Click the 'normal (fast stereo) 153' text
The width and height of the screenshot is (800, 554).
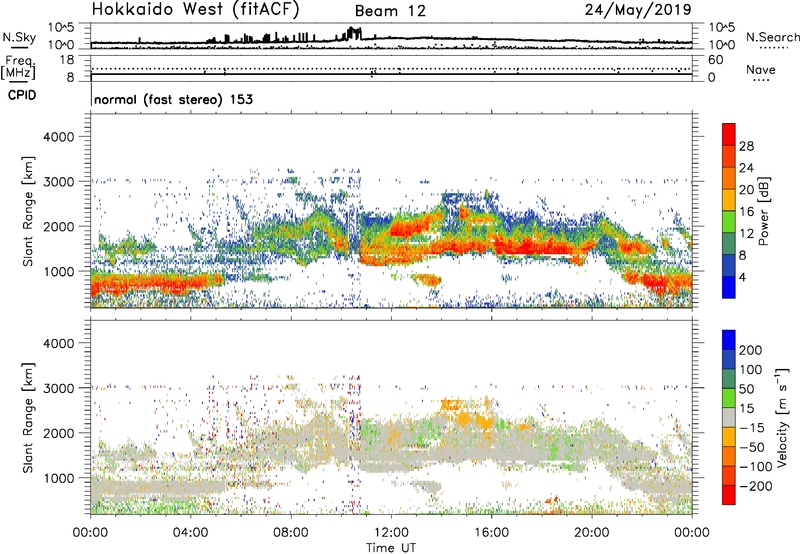pos(173,99)
